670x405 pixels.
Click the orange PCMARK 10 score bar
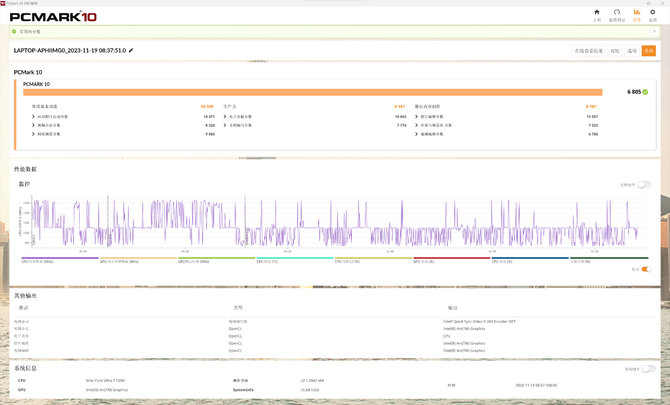tap(313, 92)
